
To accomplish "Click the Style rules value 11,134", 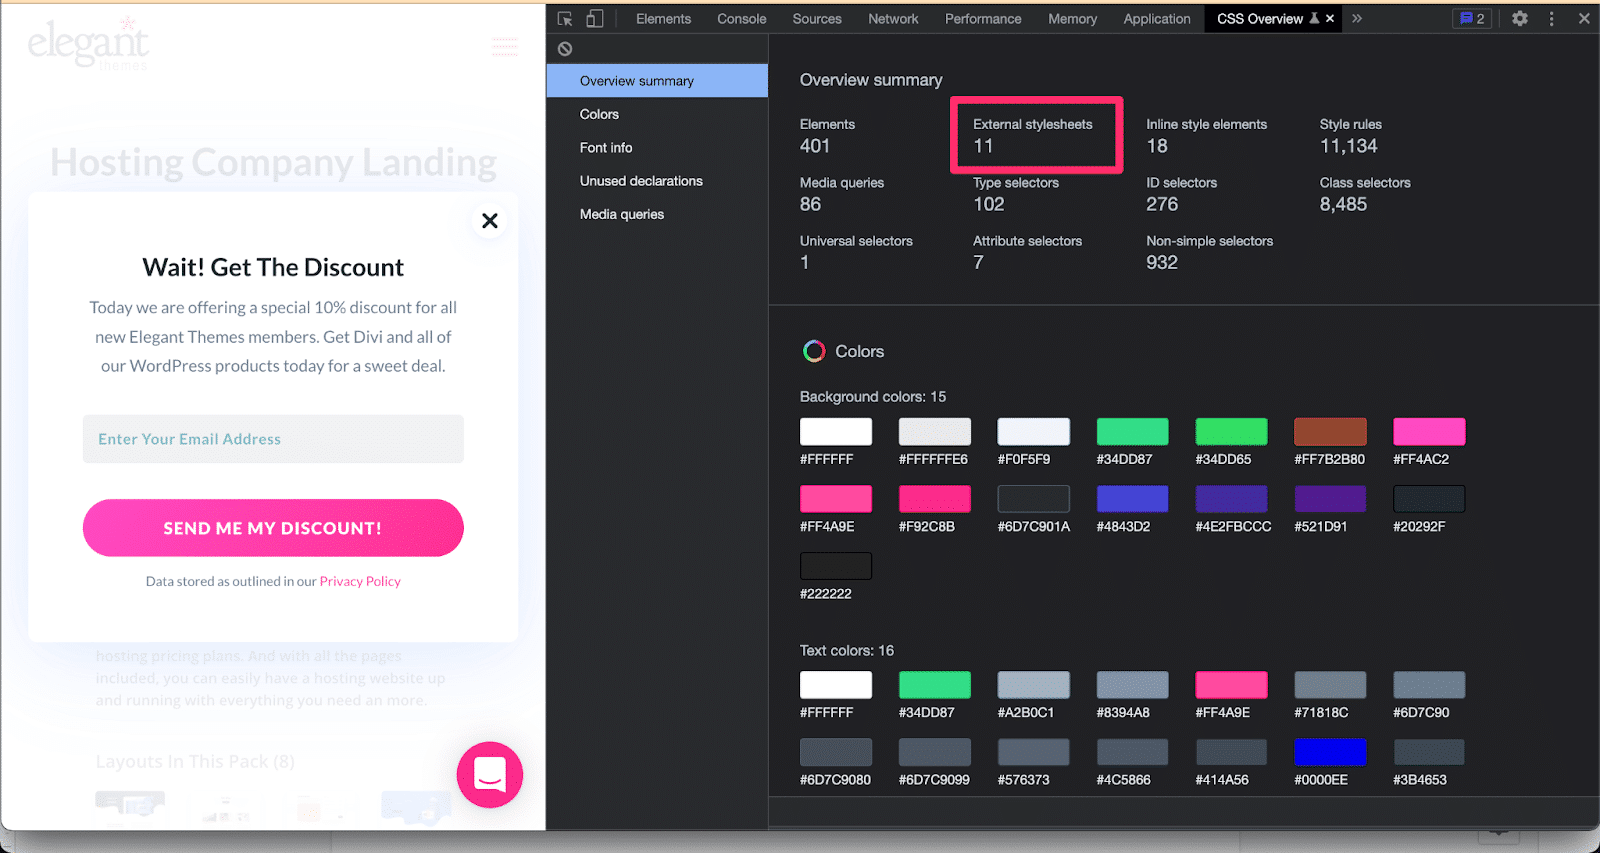I will pos(1348,146).
